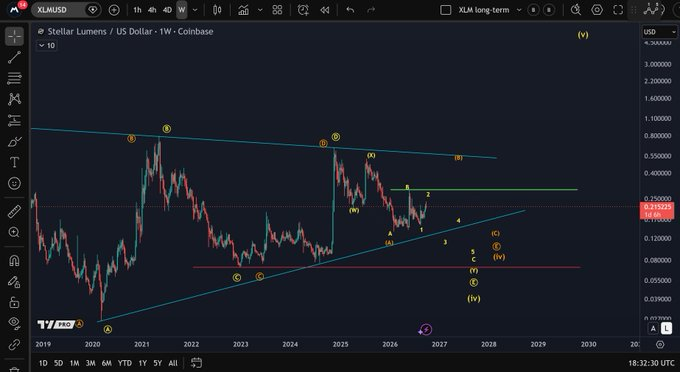680x372 pixels.
Task: Set chart range to 3M
Action: (x=90, y=363)
